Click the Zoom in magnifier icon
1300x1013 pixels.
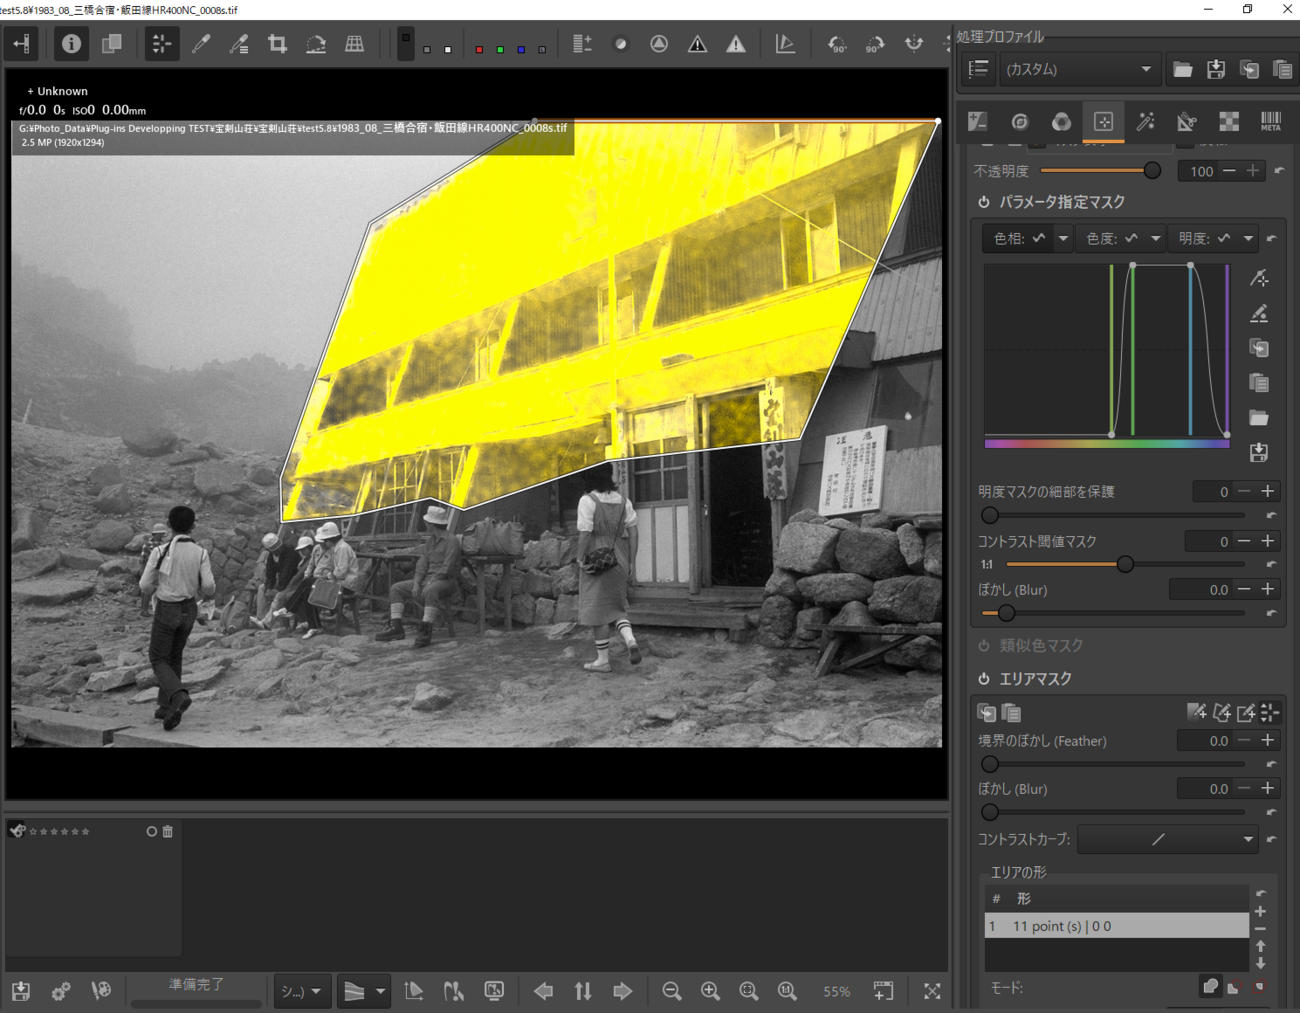[710, 991]
